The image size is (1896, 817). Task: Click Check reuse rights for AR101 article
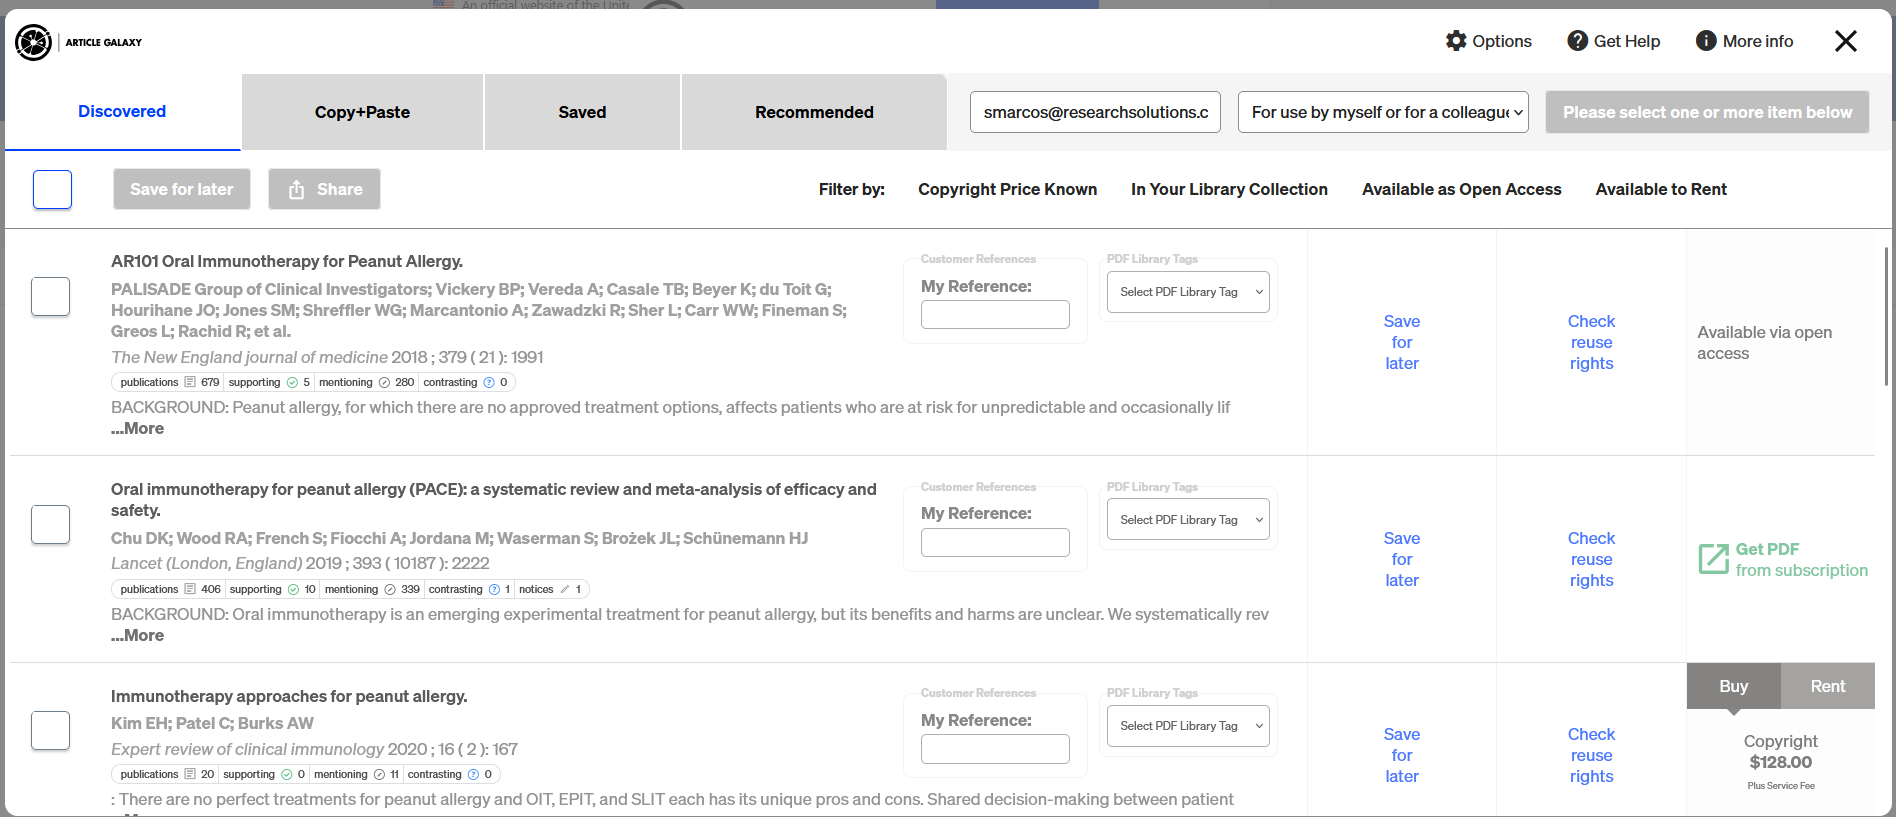pyautogui.click(x=1591, y=342)
